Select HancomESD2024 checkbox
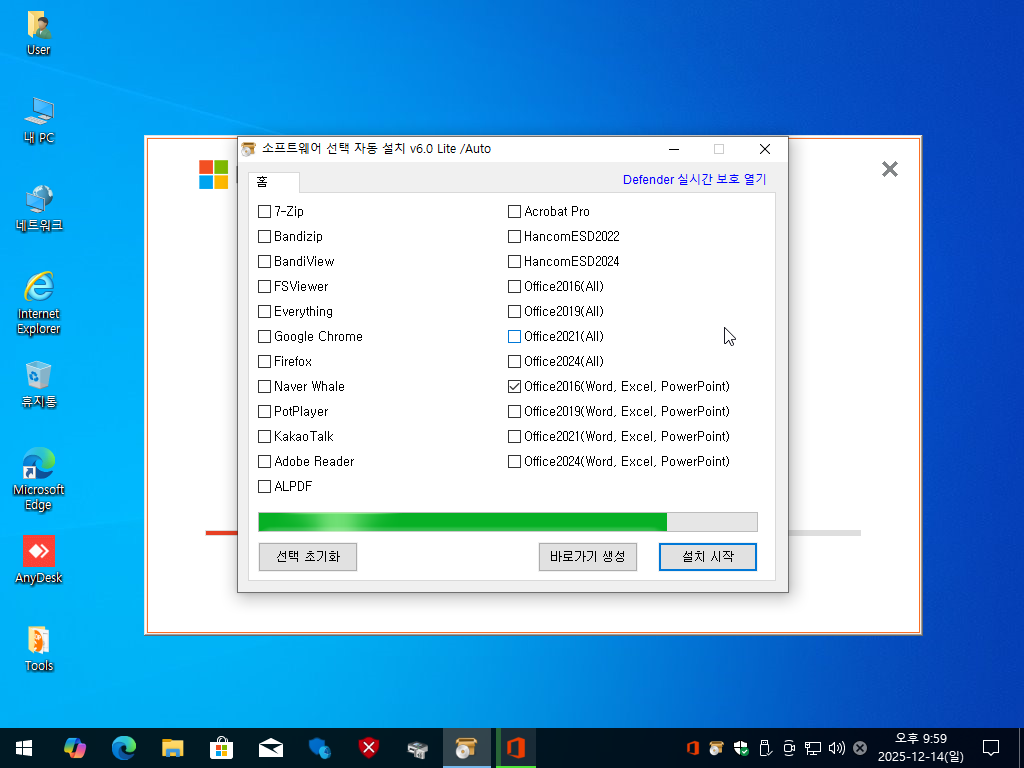Screen dimensions: 1024x768 [515, 261]
